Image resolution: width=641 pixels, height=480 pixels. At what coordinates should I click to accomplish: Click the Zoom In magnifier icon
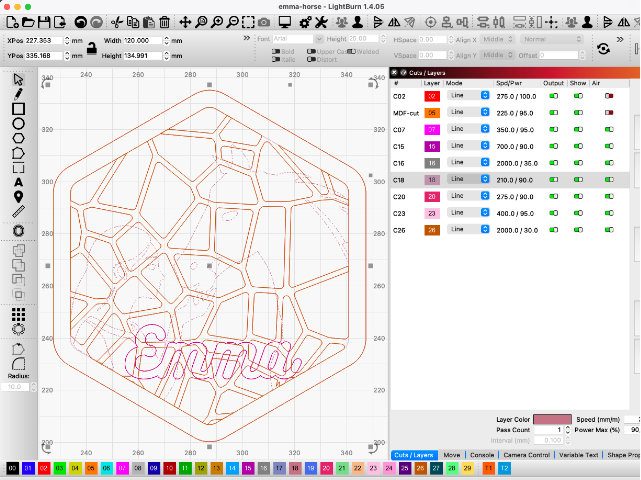(217, 22)
